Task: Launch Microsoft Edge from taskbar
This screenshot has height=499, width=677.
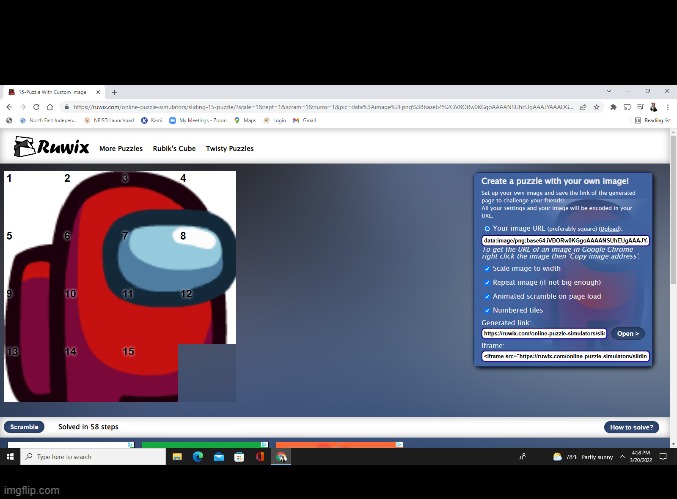Action: (x=196, y=456)
